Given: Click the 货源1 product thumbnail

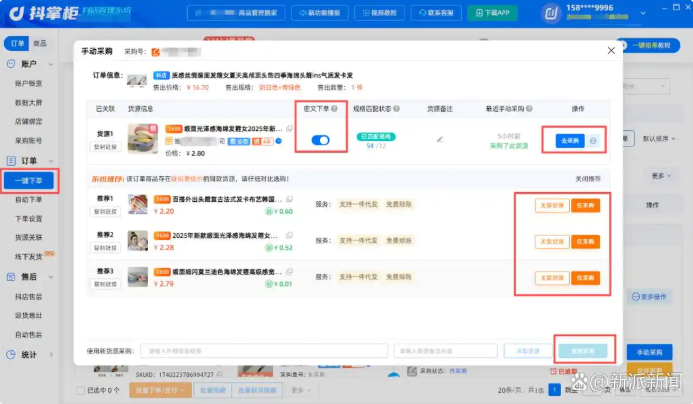Looking at the screenshot, I should point(143,139).
